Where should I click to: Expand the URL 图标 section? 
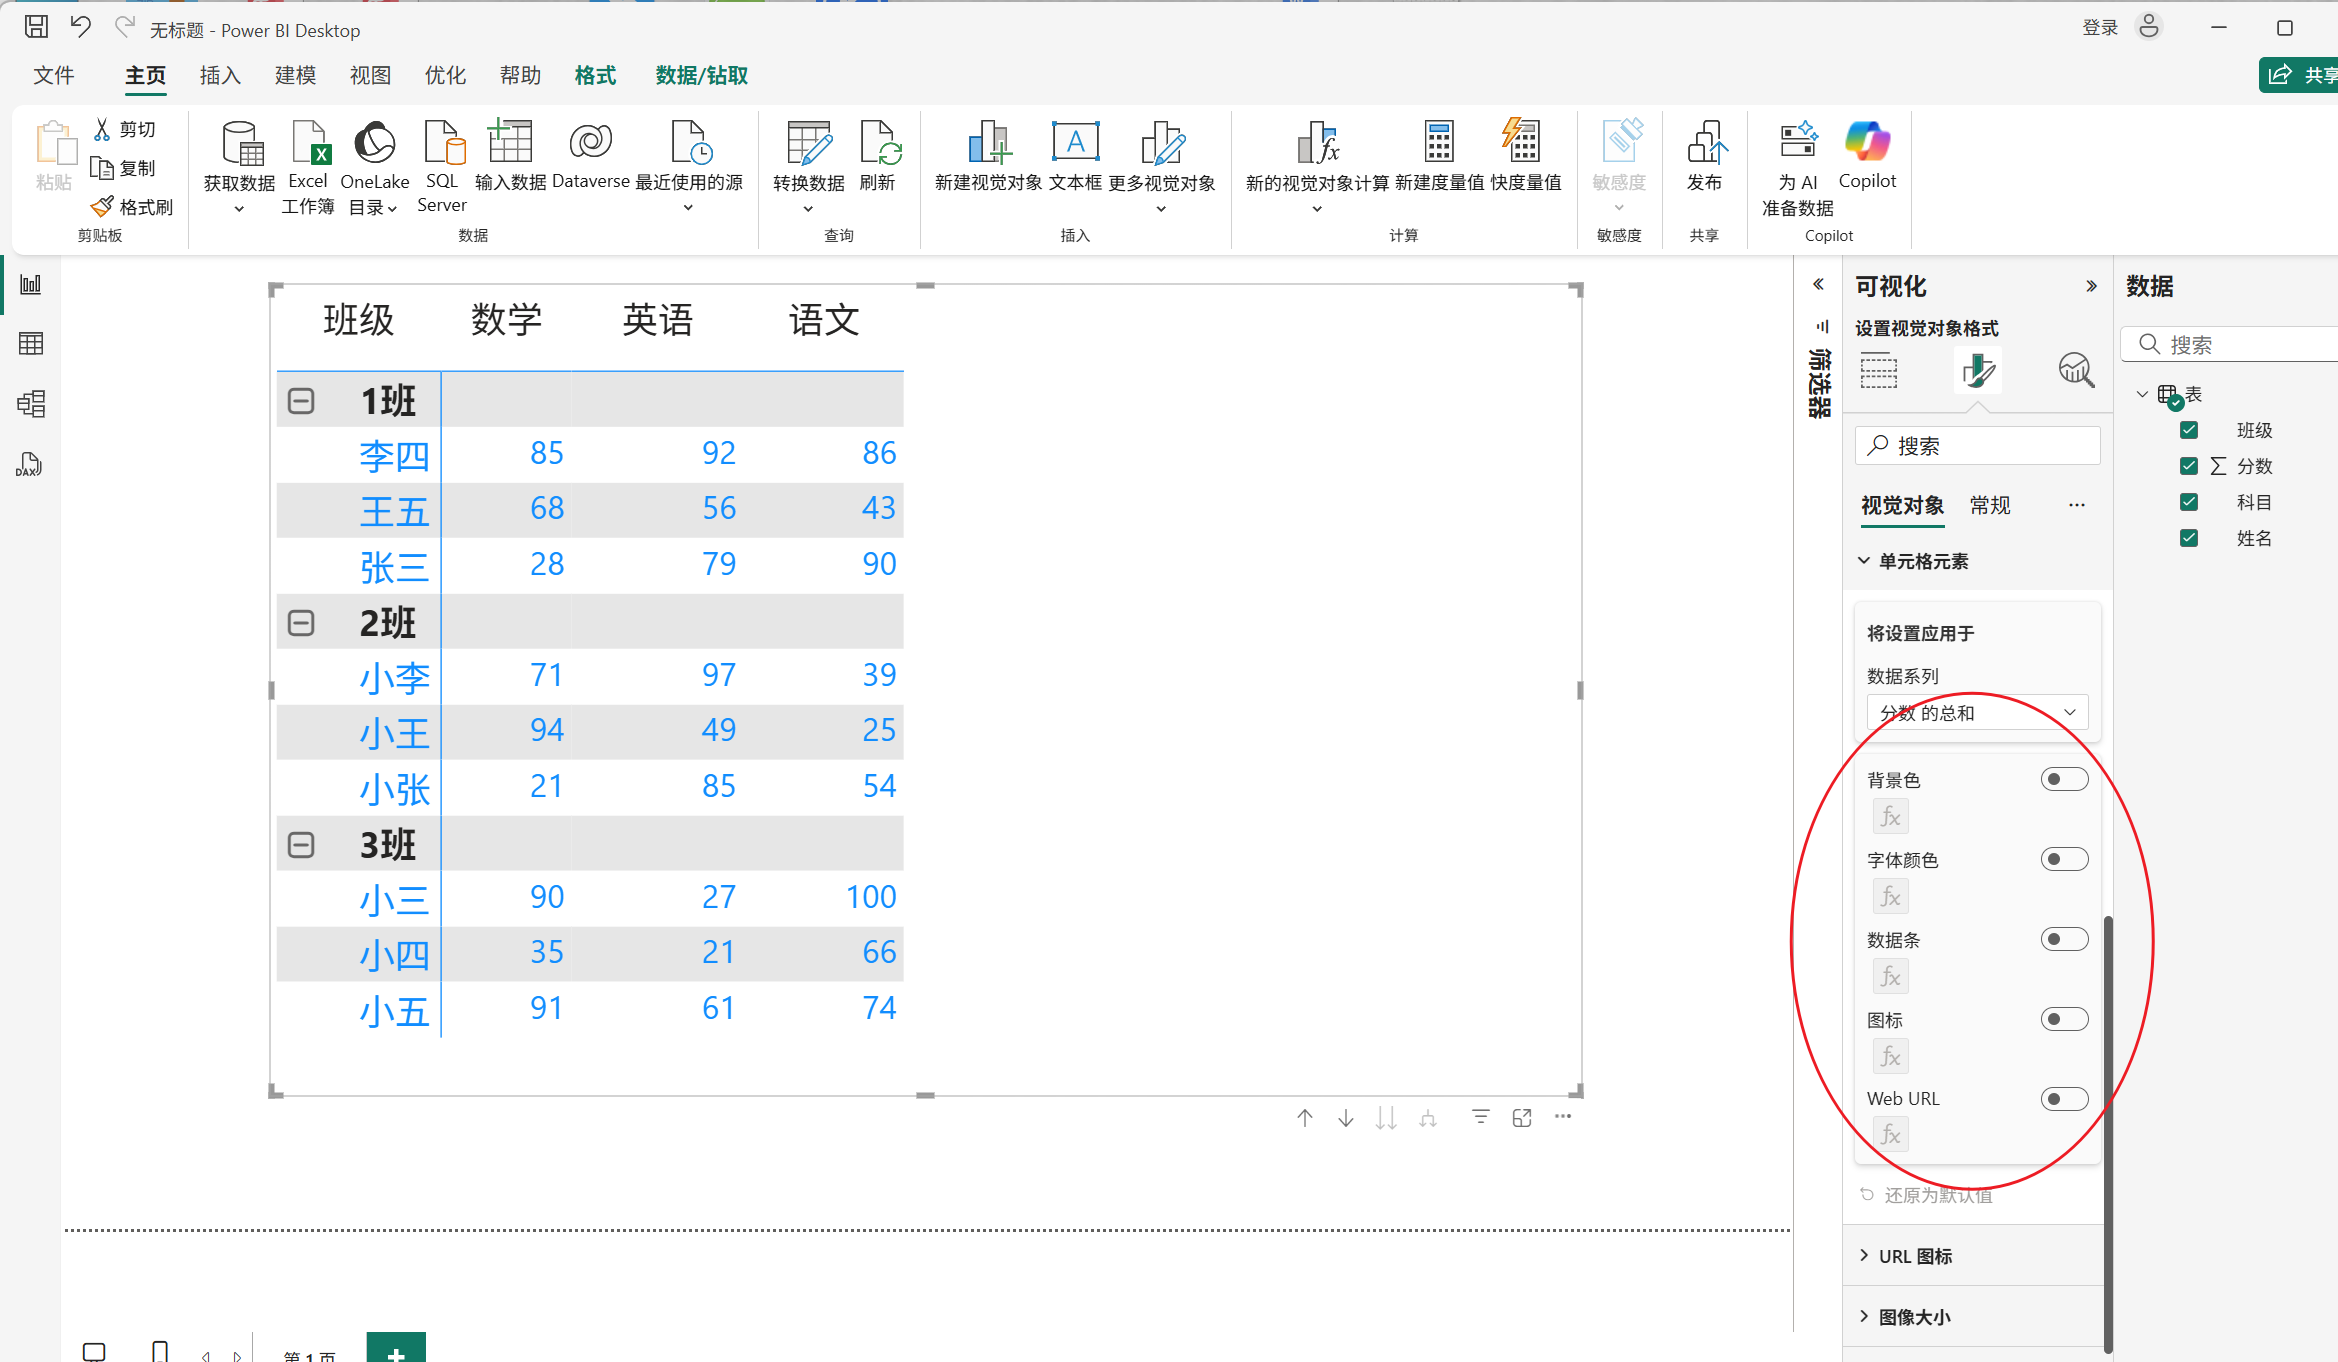pos(1915,1256)
